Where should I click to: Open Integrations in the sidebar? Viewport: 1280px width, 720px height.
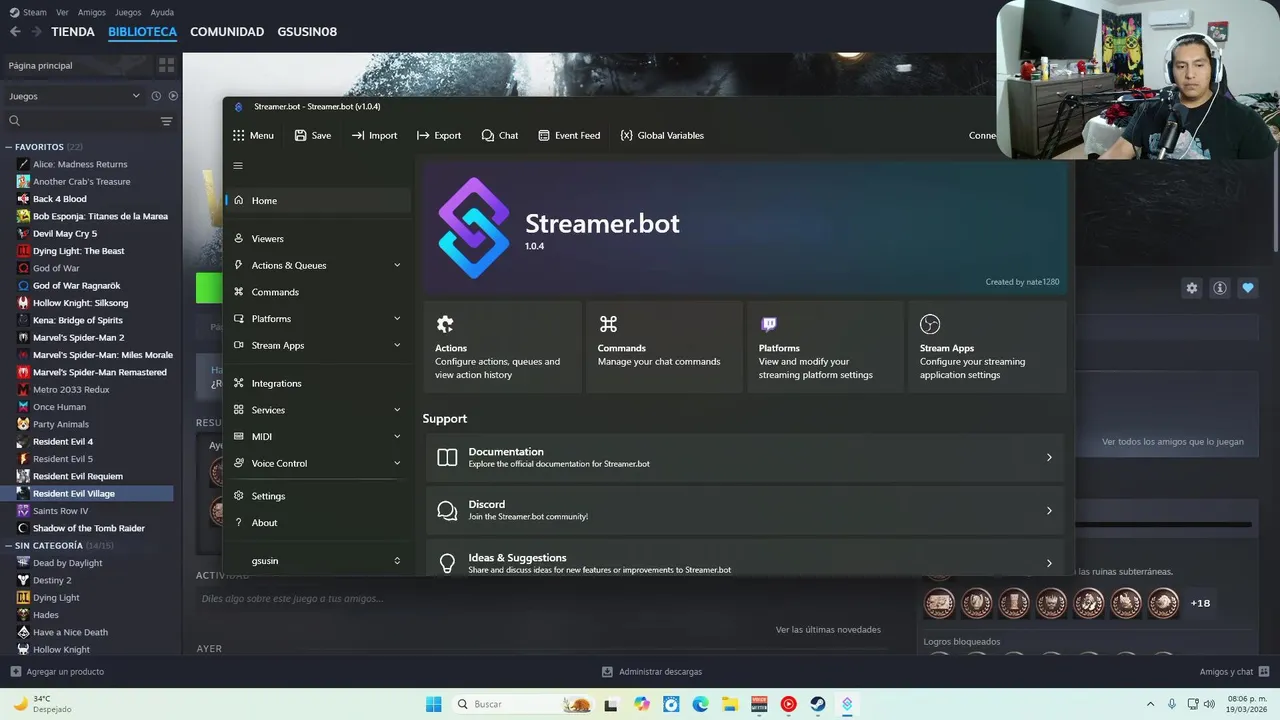tap(318, 383)
